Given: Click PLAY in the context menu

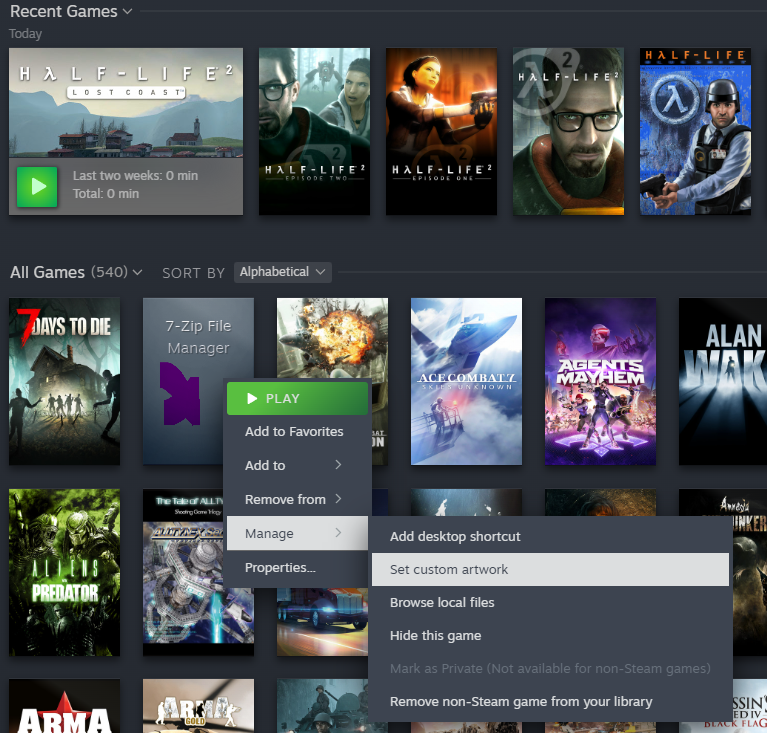Looking at the screenshot, I should tap(297, 398).
